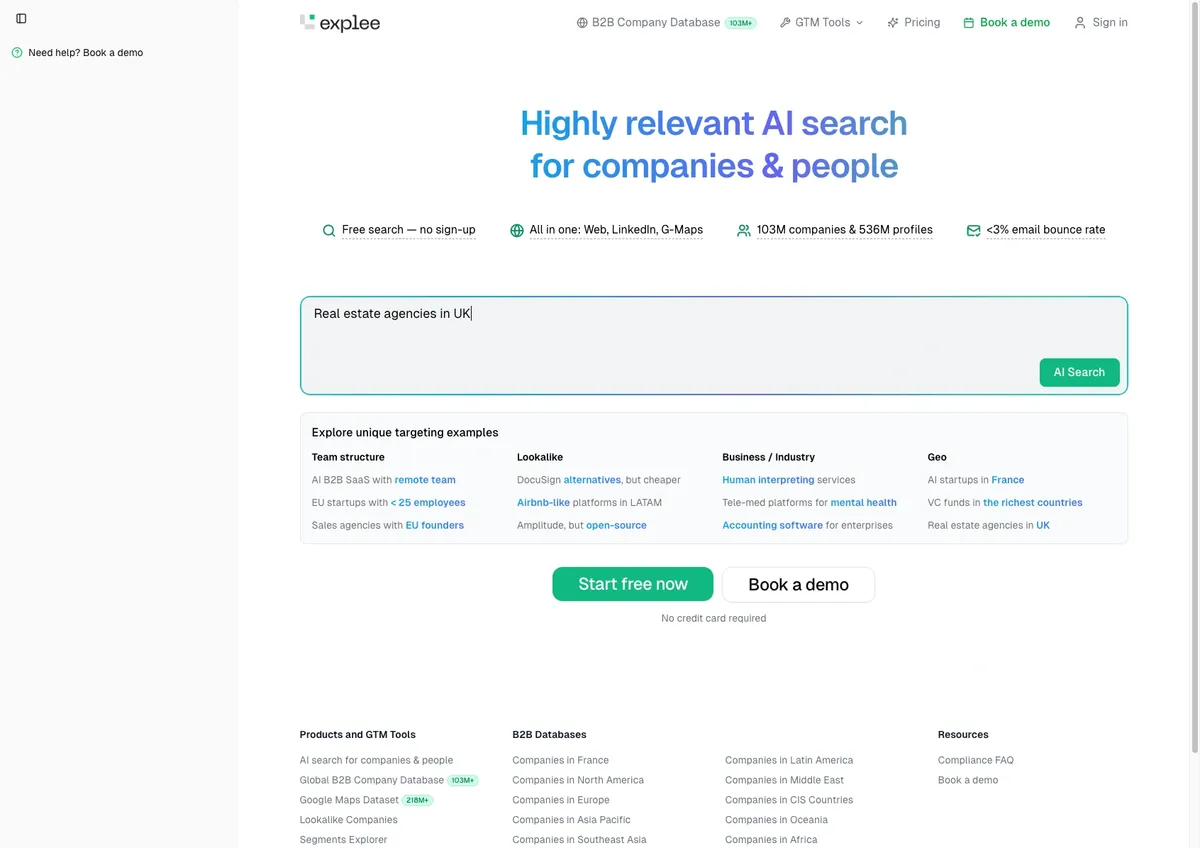This screenshot has width=1200, height=848.
Task: Open Companies in France footer link
Action: 560,760
